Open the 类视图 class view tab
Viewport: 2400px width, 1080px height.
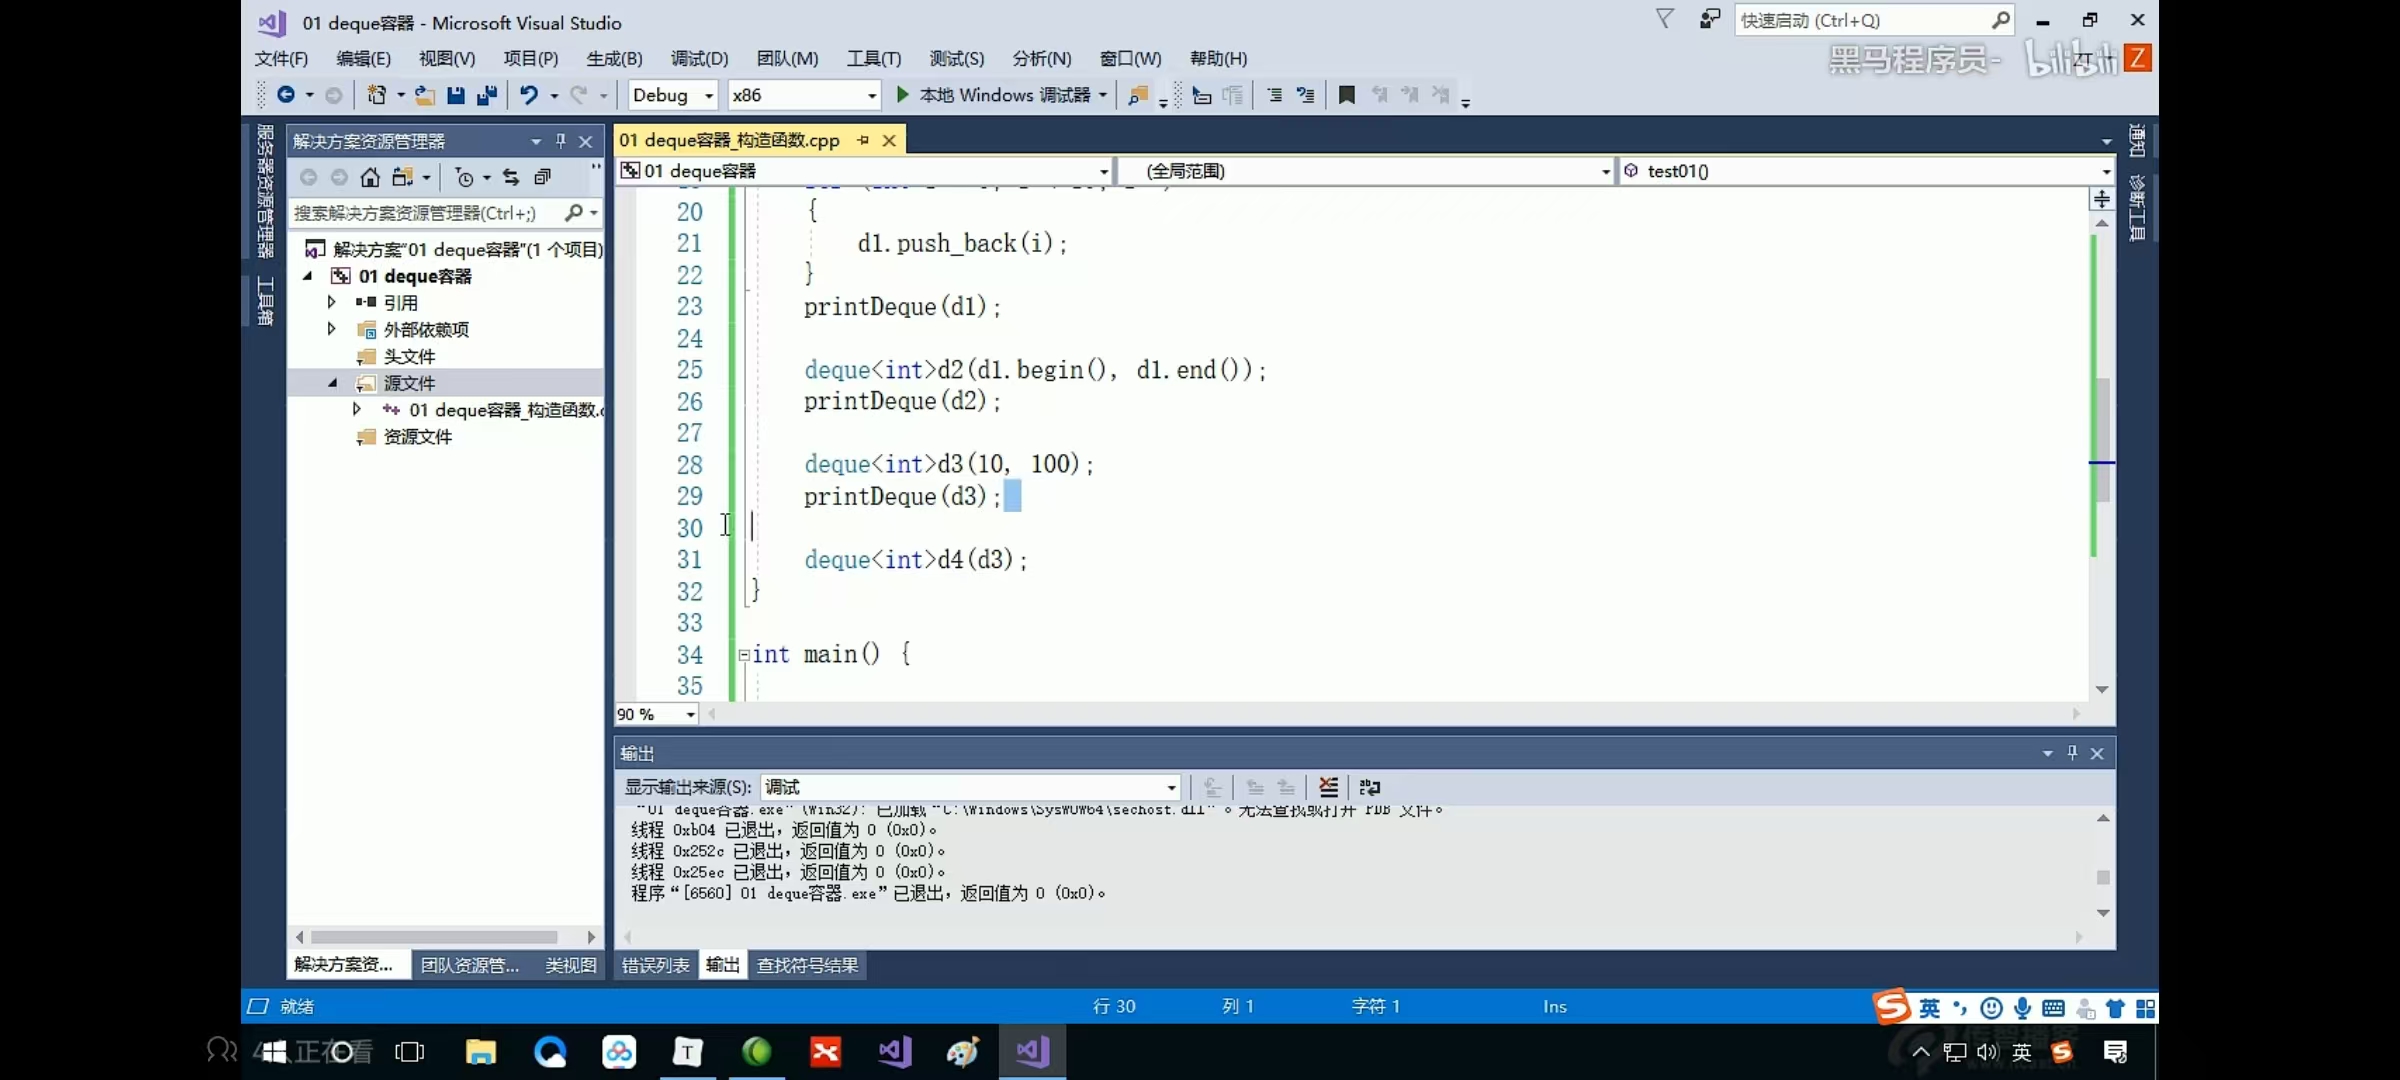tap(570, 965)
